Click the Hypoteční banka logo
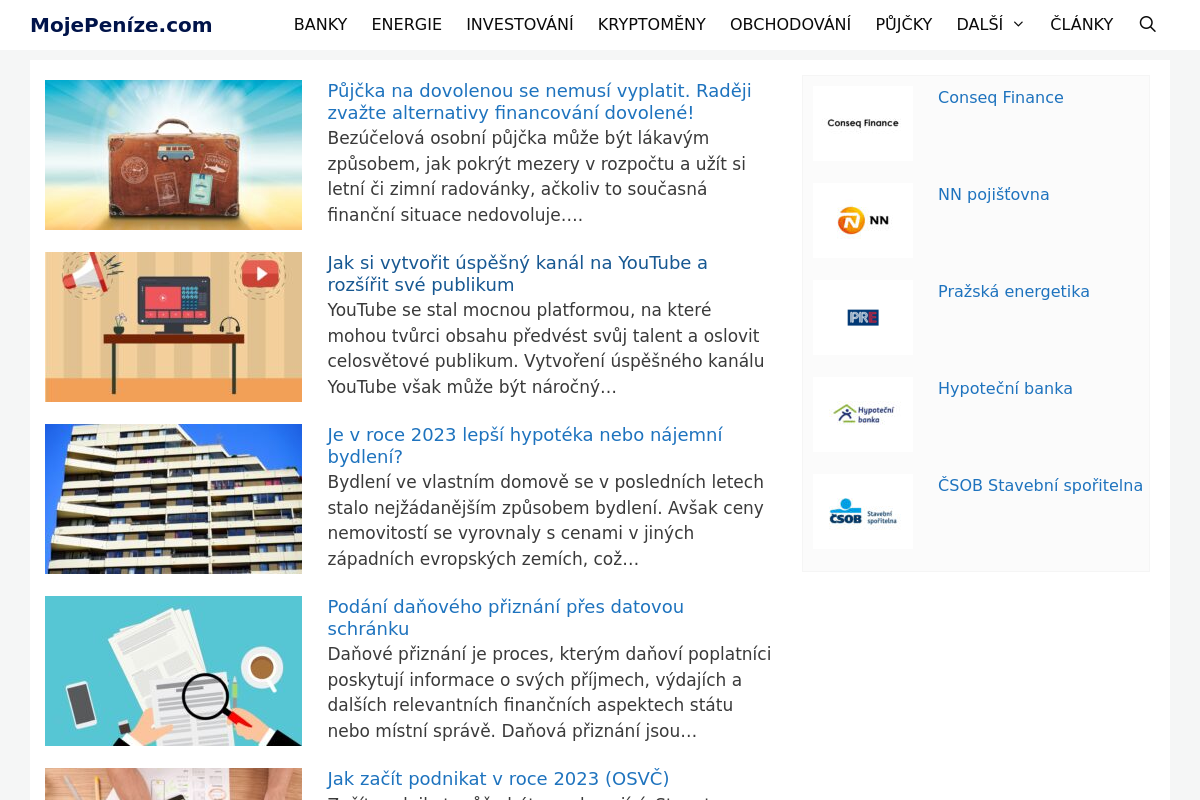This screenshot has height=800, width=1200. coord(863,414)
